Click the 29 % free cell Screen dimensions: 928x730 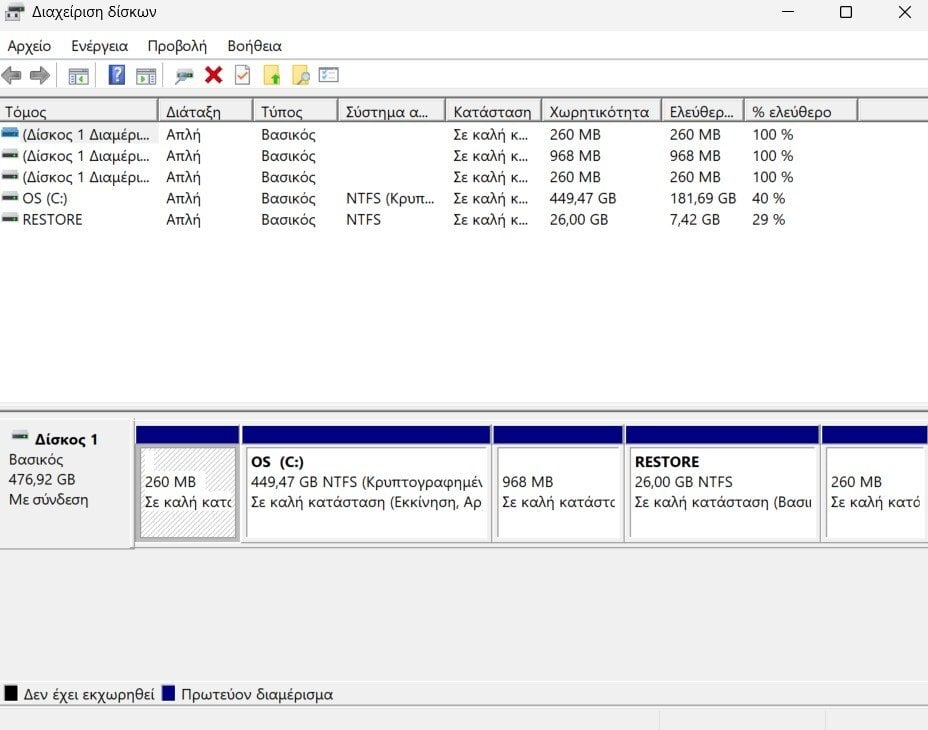point(768,220)
